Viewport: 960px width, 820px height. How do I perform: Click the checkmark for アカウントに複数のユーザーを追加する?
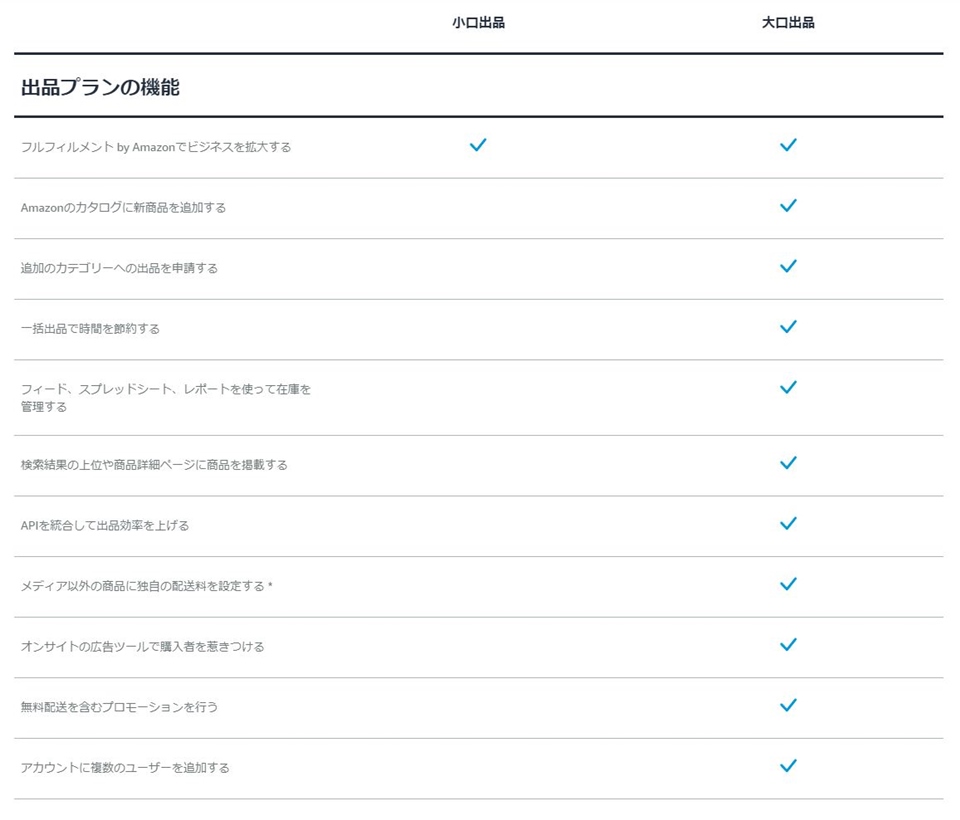(788, 766)
